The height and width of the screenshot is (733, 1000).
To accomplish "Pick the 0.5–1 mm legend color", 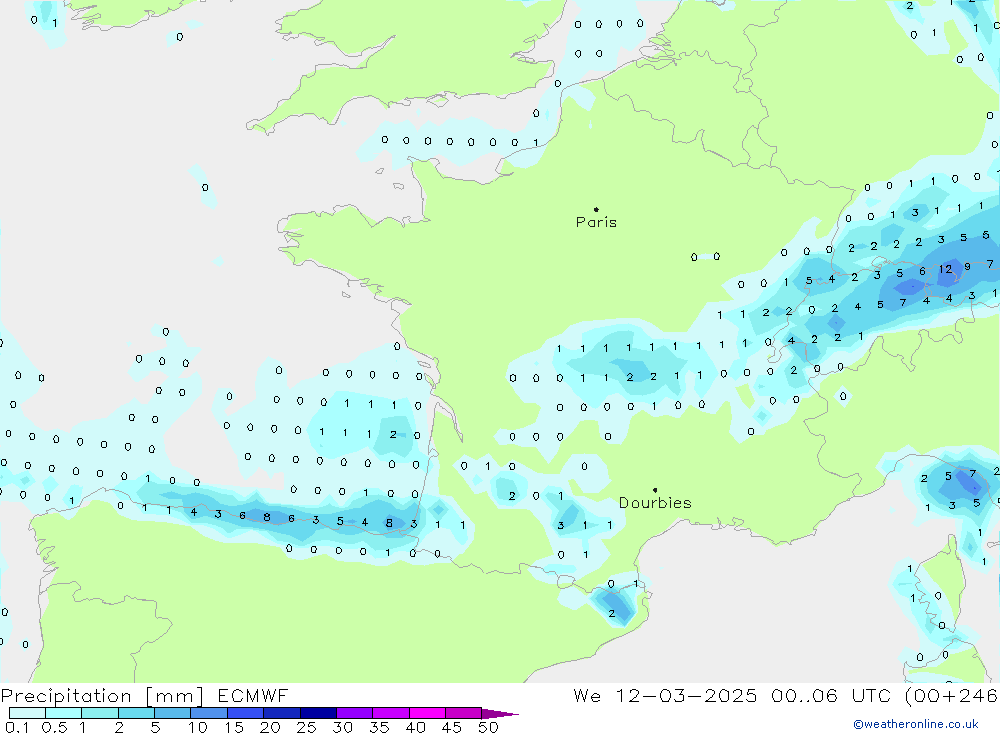I will tap(64, 713).
